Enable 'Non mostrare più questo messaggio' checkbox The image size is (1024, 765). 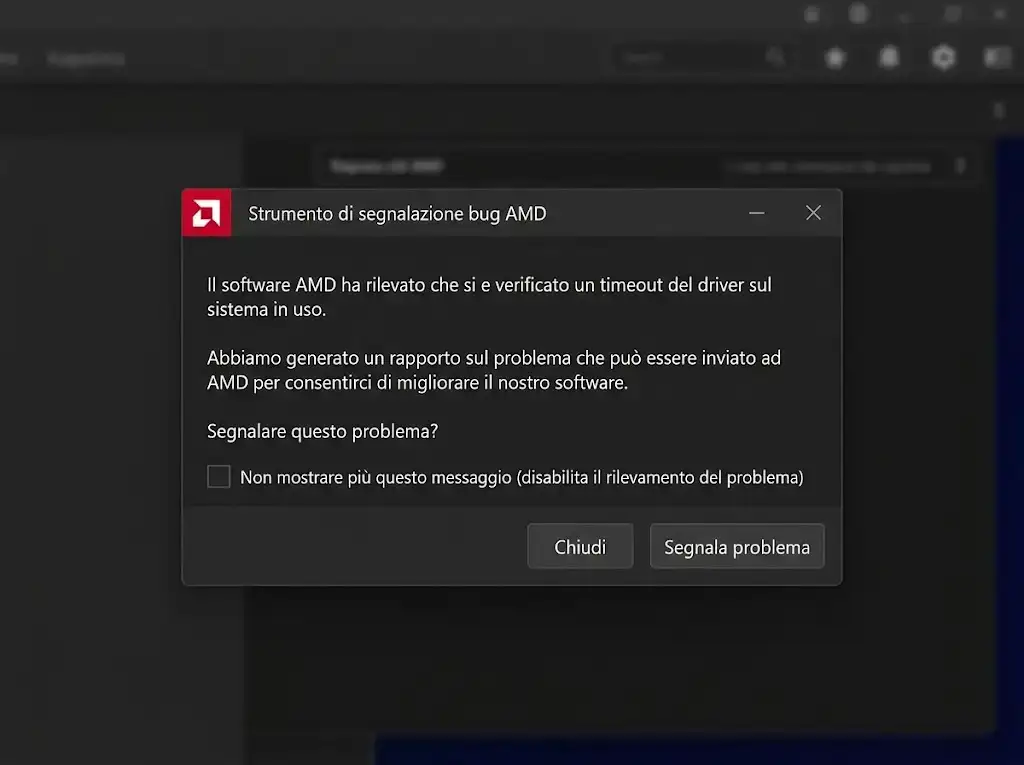tap(219, 476)
